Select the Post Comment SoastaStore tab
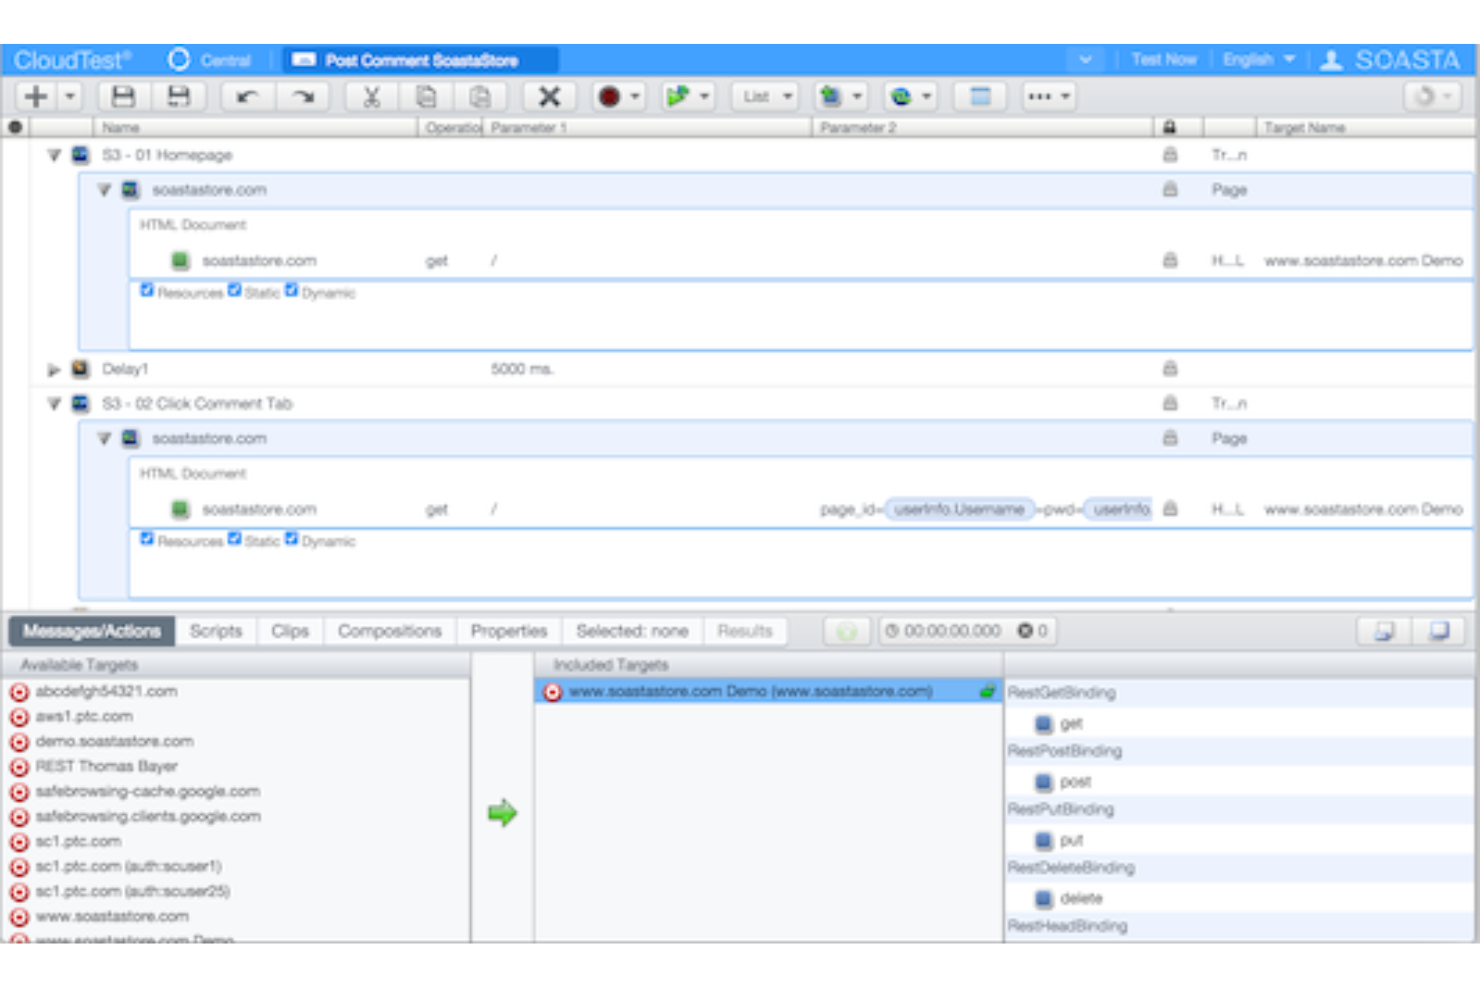The height and width of the screenshot is (987, 1480). pos(420,60)
